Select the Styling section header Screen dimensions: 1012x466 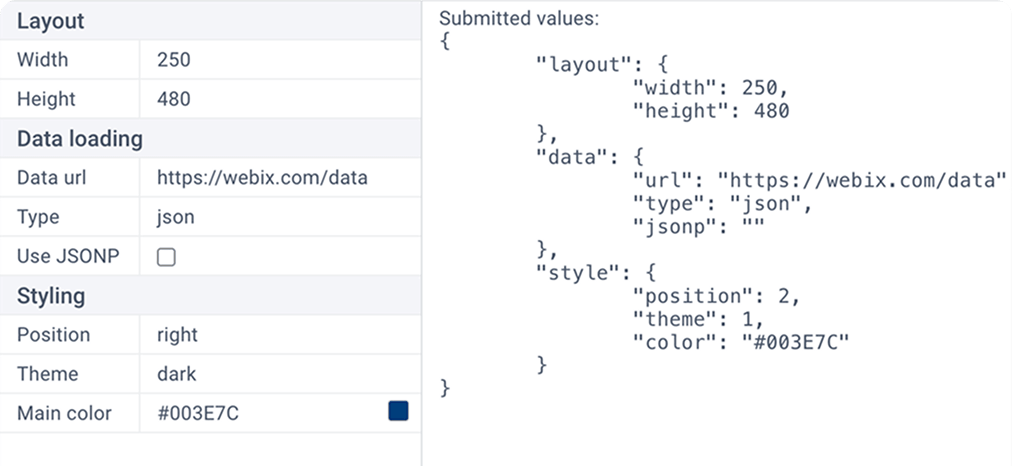coord(51,296)
